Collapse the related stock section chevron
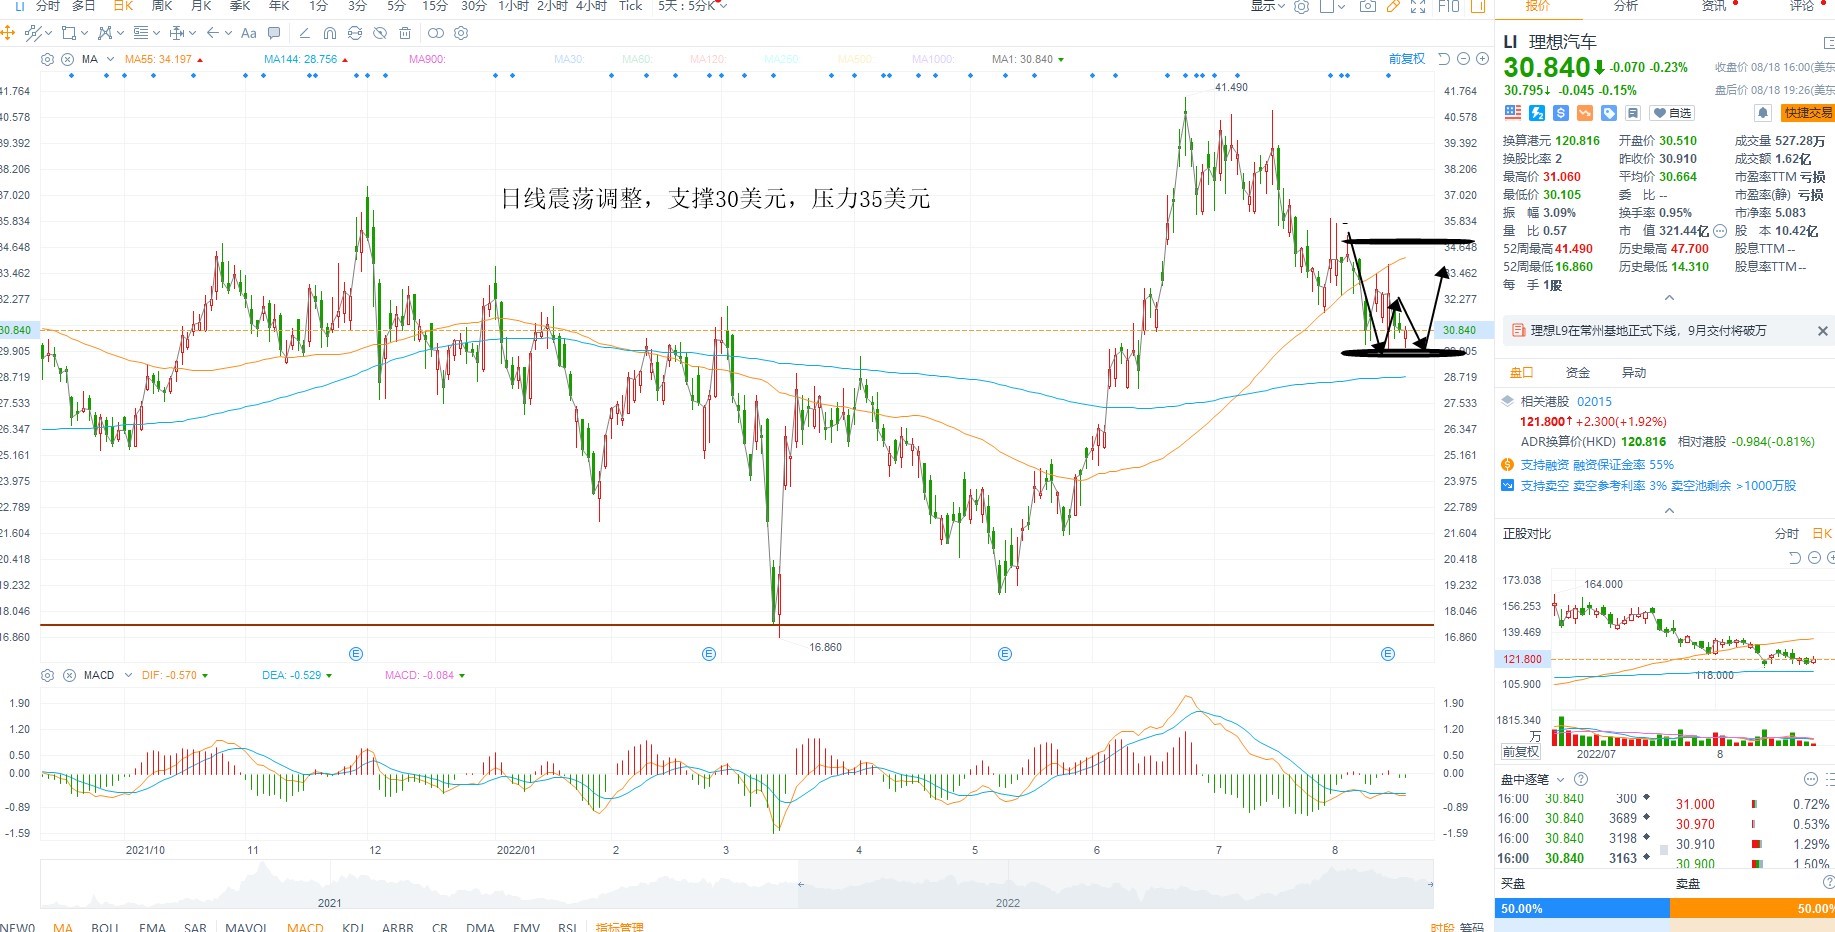Screen dimensions: 1835x932 (x=1669, y=510)
